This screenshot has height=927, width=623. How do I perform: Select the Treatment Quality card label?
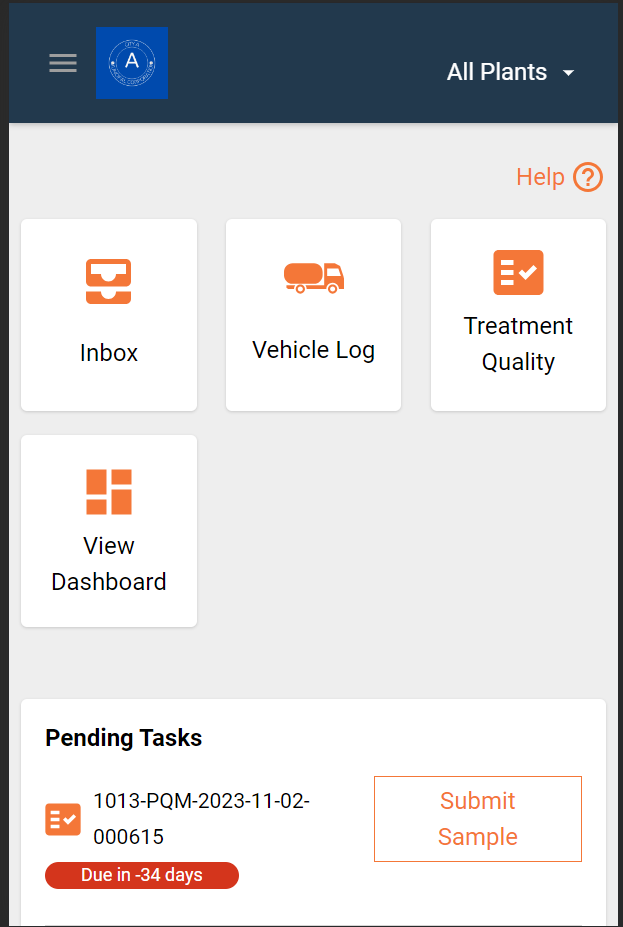[x=518, y=344]
